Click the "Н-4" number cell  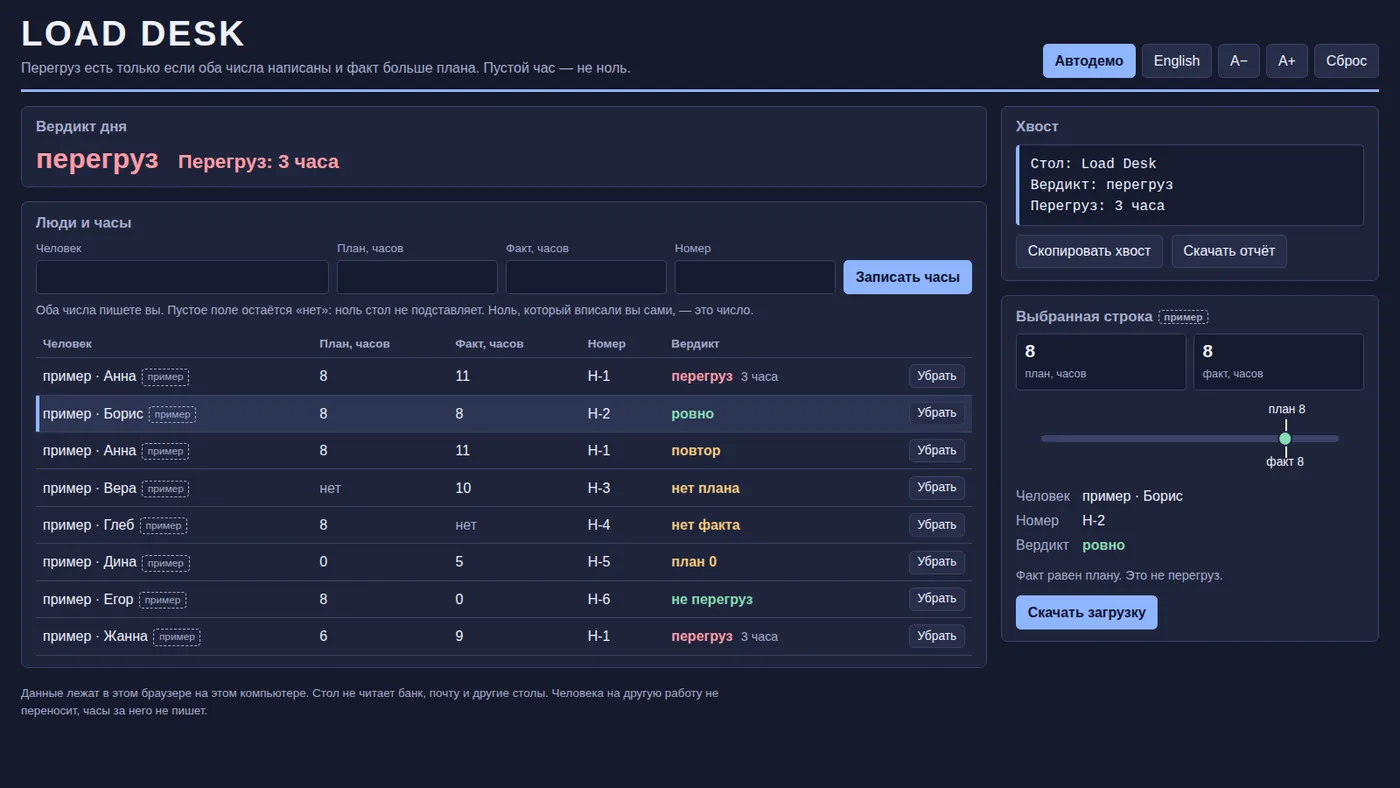coord(599,525)
